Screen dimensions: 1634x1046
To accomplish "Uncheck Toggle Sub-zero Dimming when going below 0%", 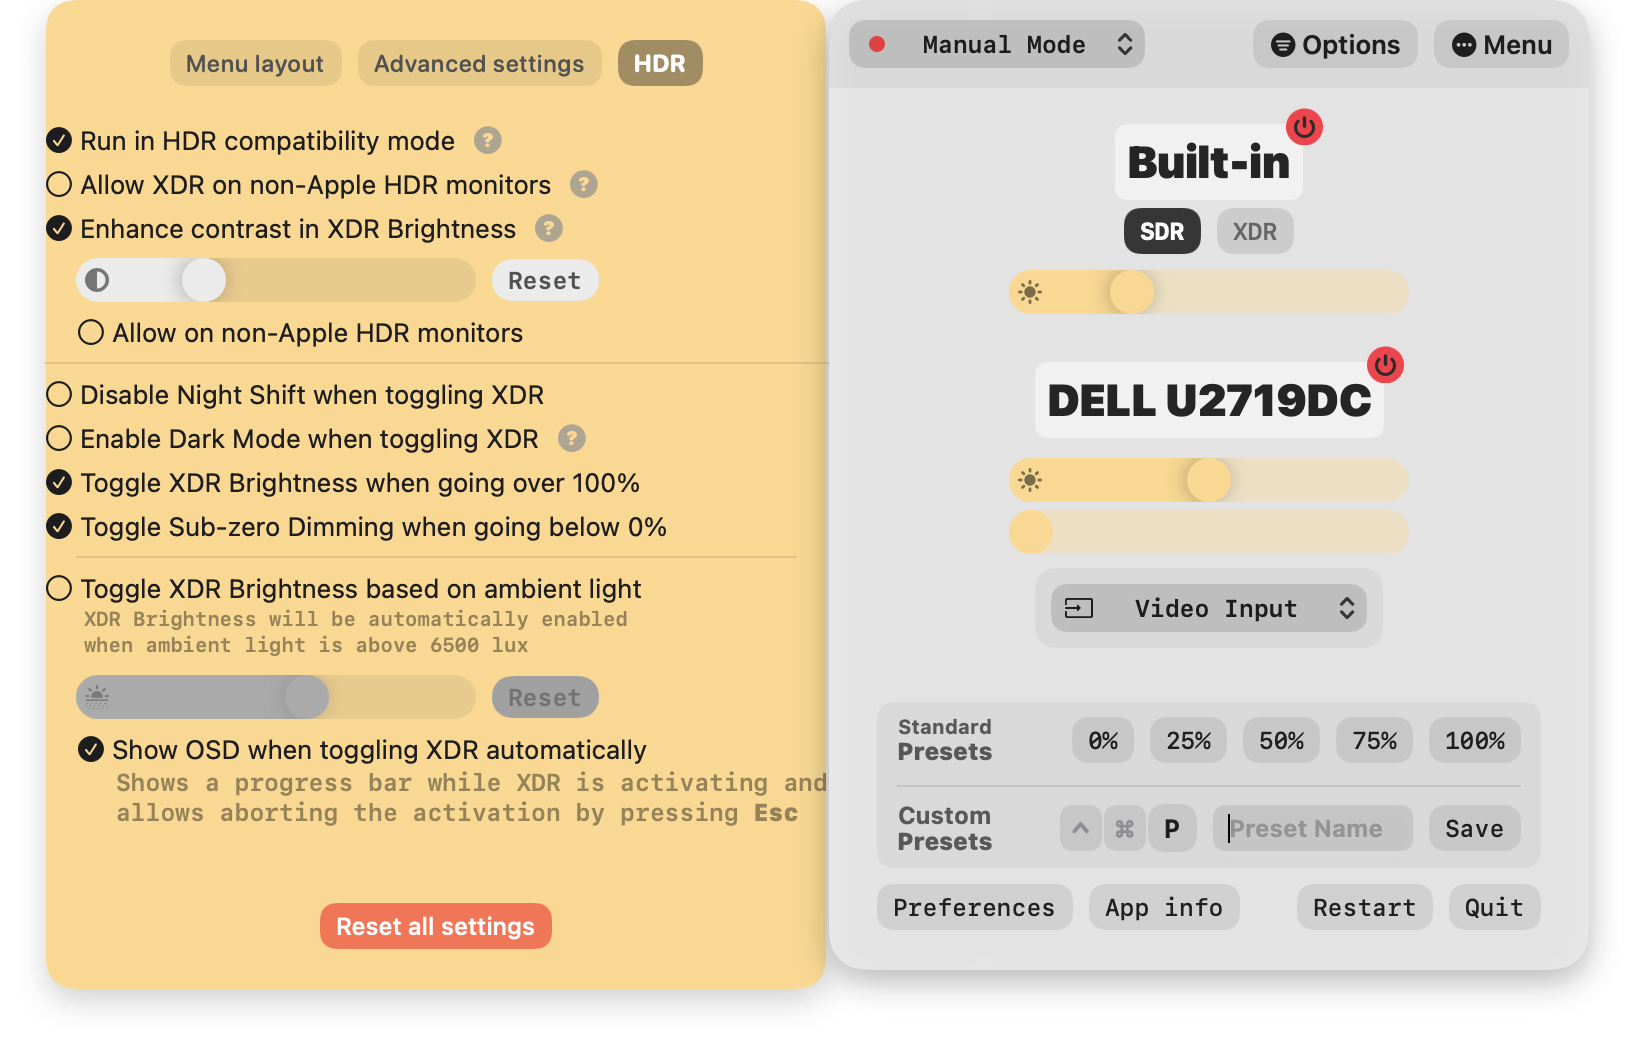I will [60, 527].
